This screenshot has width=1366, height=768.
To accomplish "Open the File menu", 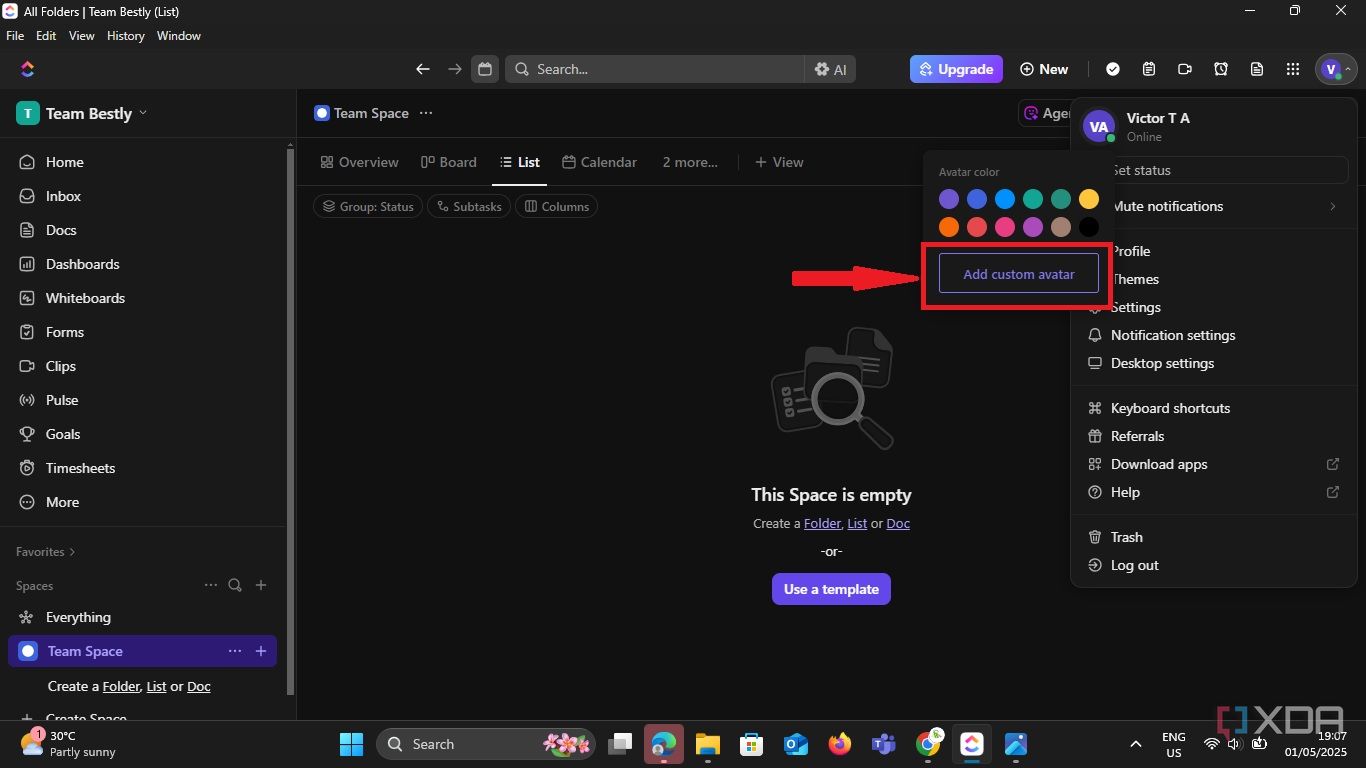I will click(x=15, y=35).
